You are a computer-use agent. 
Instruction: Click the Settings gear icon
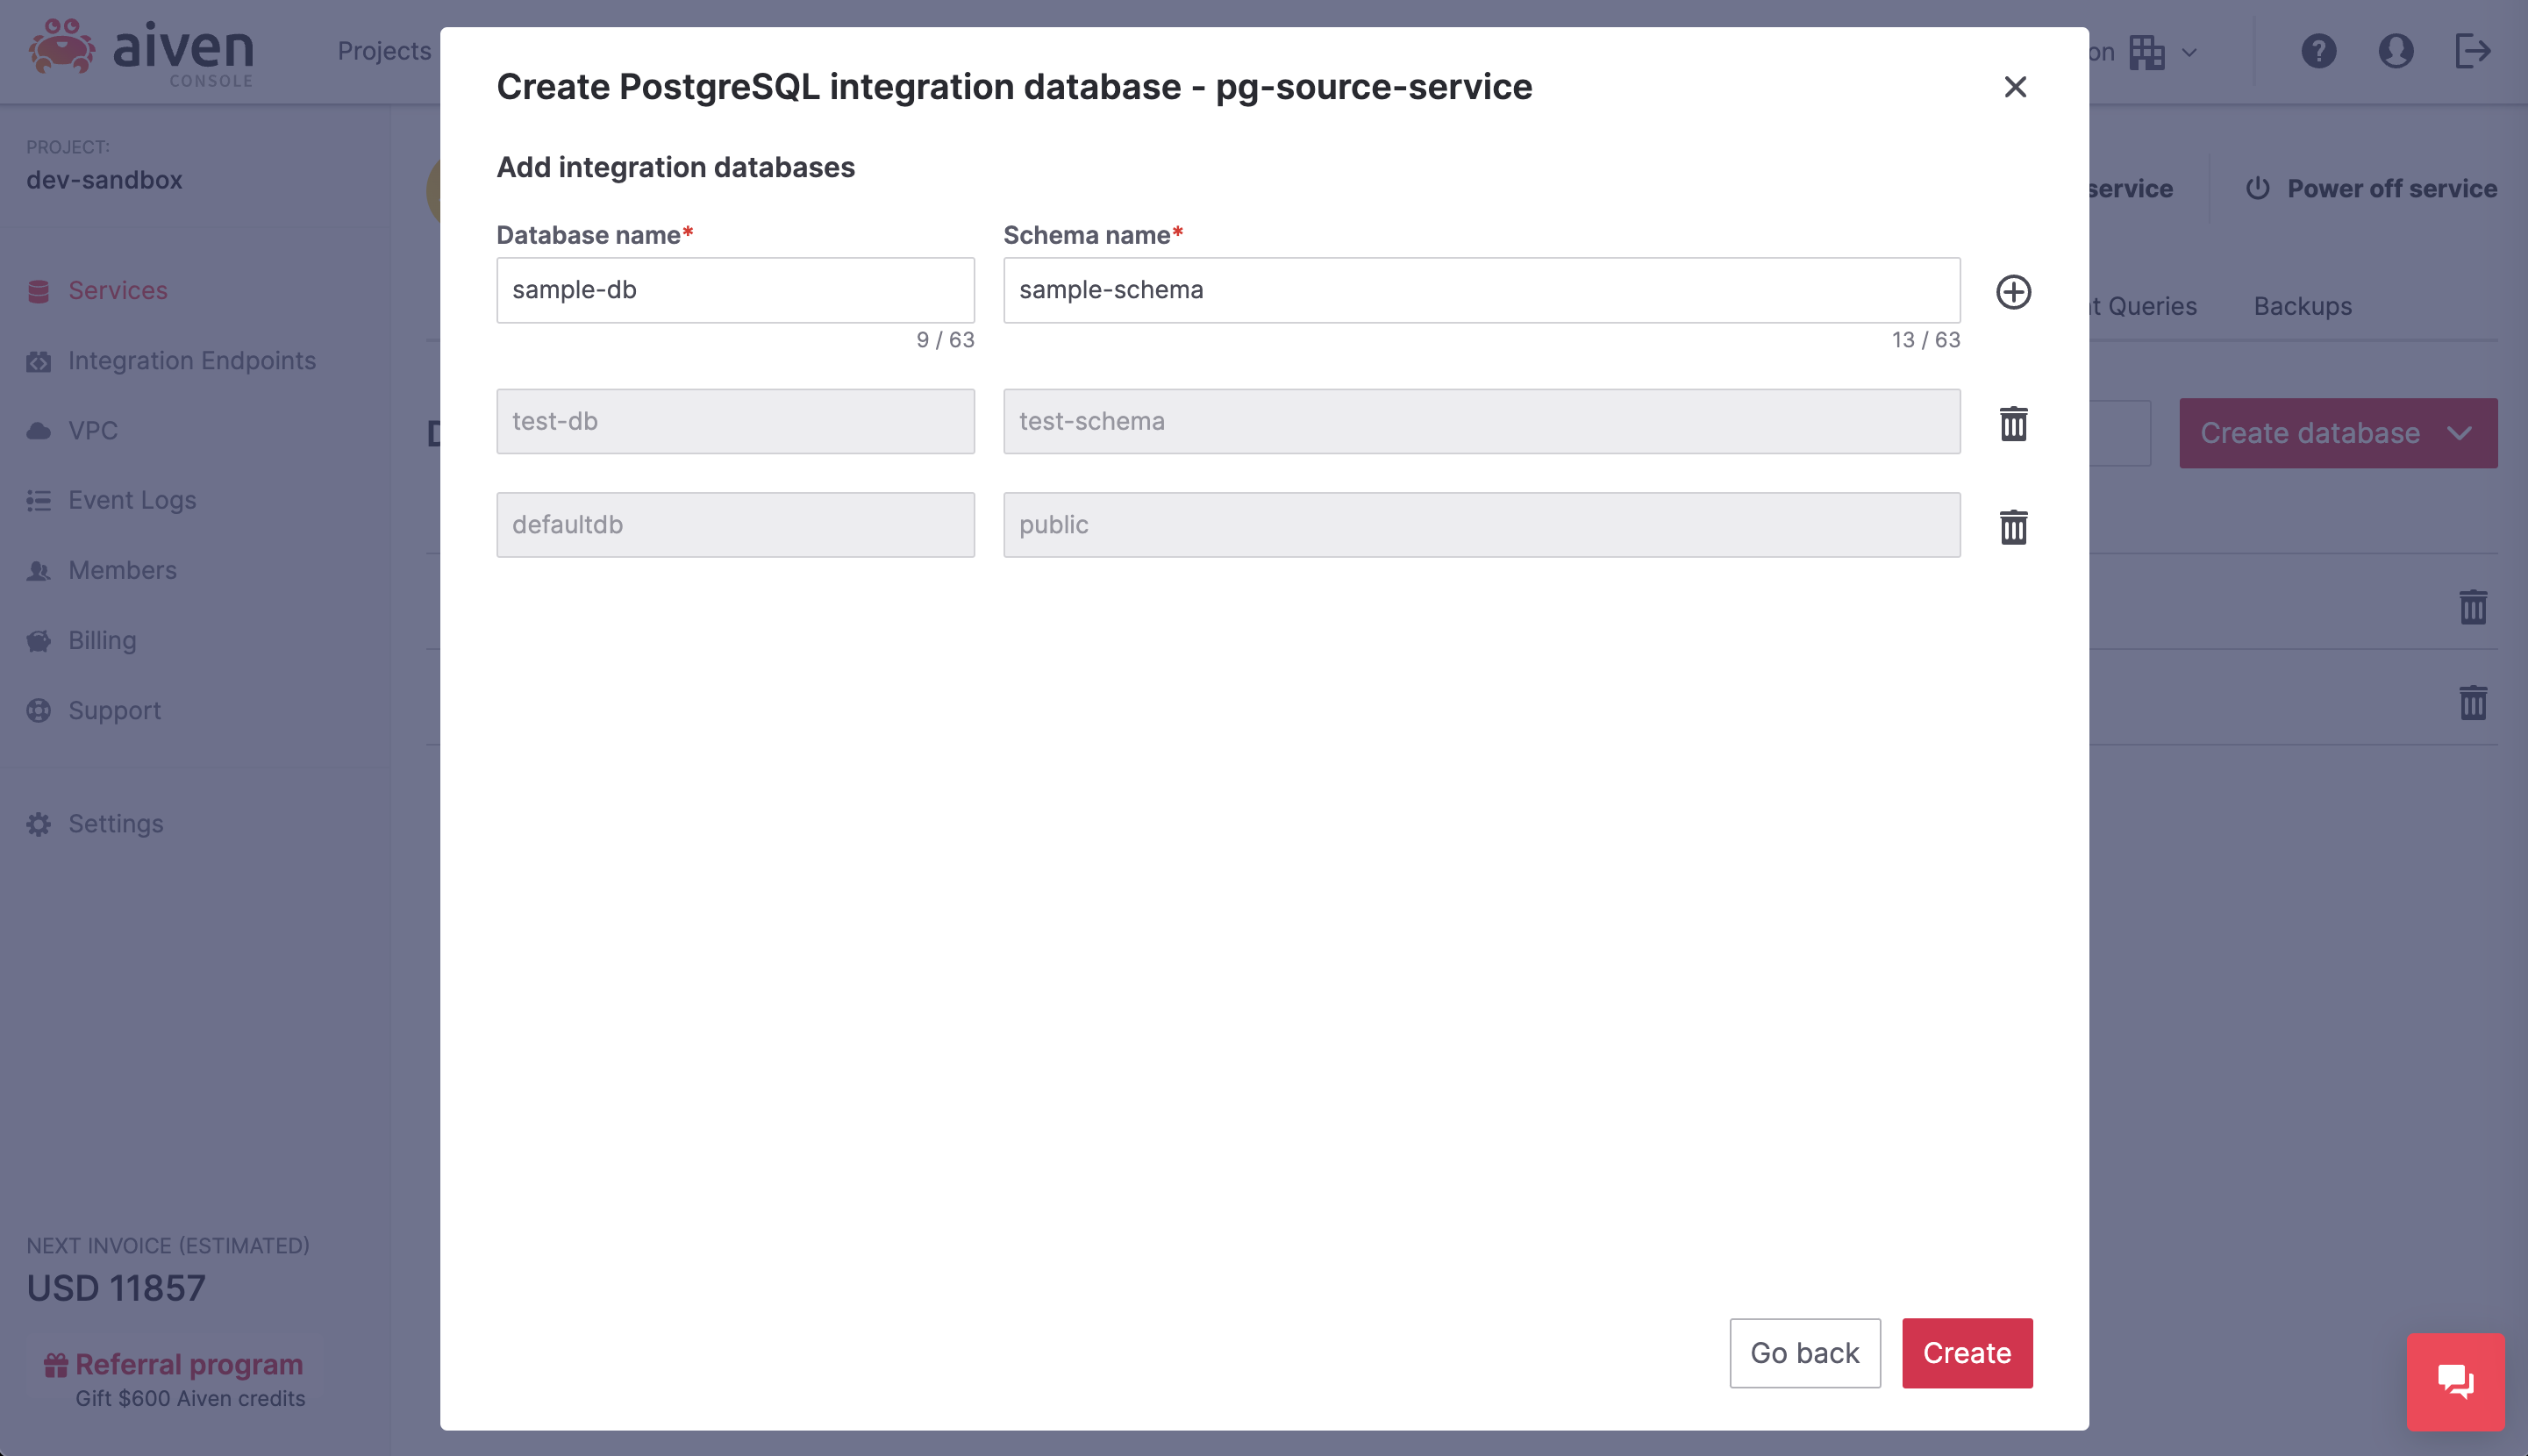[39, 824]
